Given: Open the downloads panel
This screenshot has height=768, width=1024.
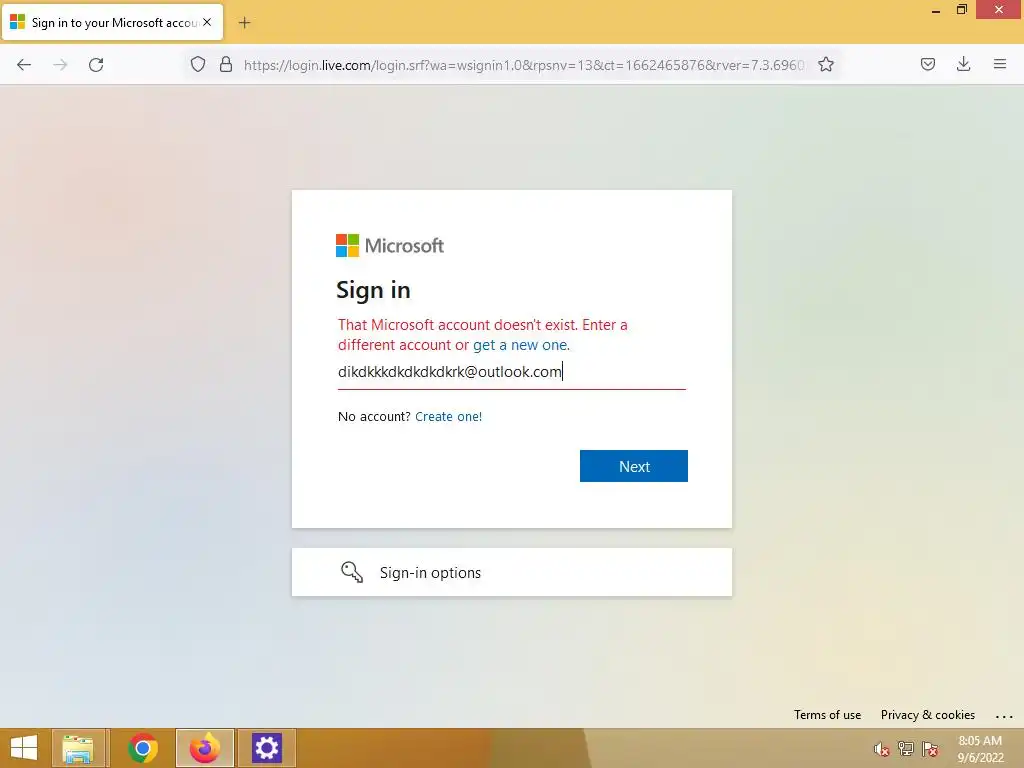Looking at the screenshot, I should point(963,64).
